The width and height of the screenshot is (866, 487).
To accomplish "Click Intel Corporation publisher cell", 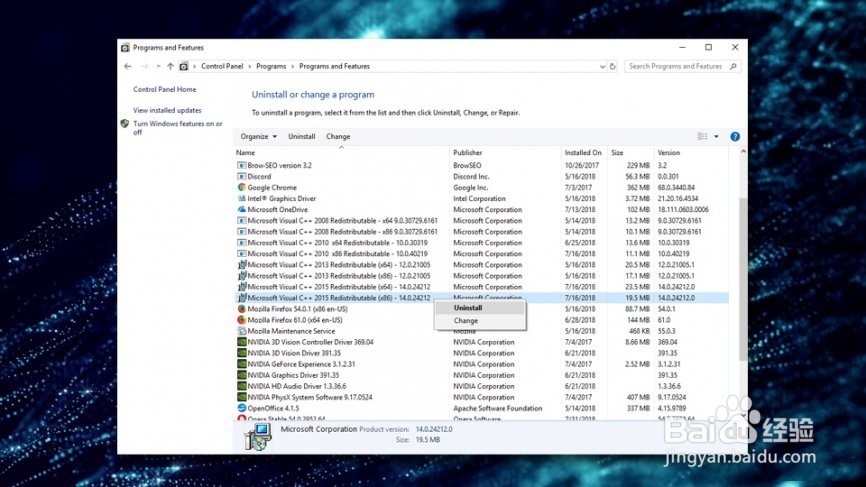I will point(479,198).
